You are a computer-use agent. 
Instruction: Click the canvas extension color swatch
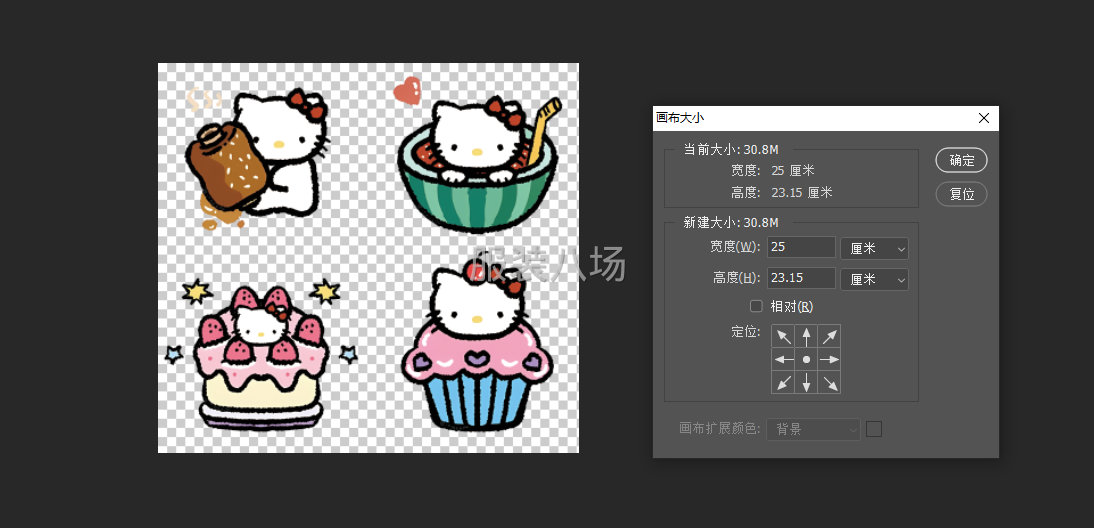pos(874,429)
